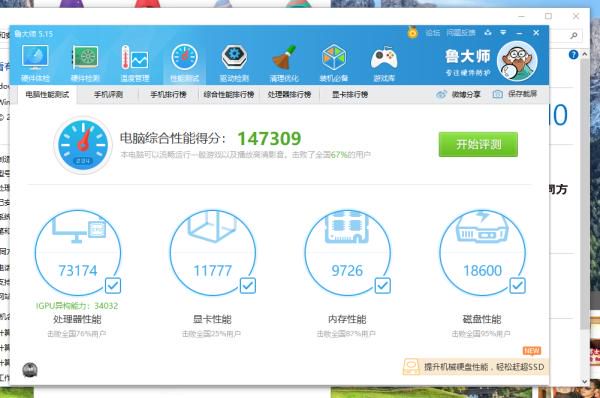Uncheck the 磁盘性能 score checkbox
Viewport: 600px width, 398px height.
[517, 285]
